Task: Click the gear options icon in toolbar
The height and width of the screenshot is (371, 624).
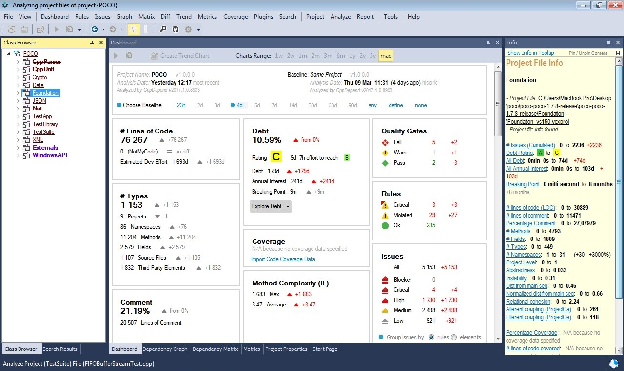Action: coord(188,29)
